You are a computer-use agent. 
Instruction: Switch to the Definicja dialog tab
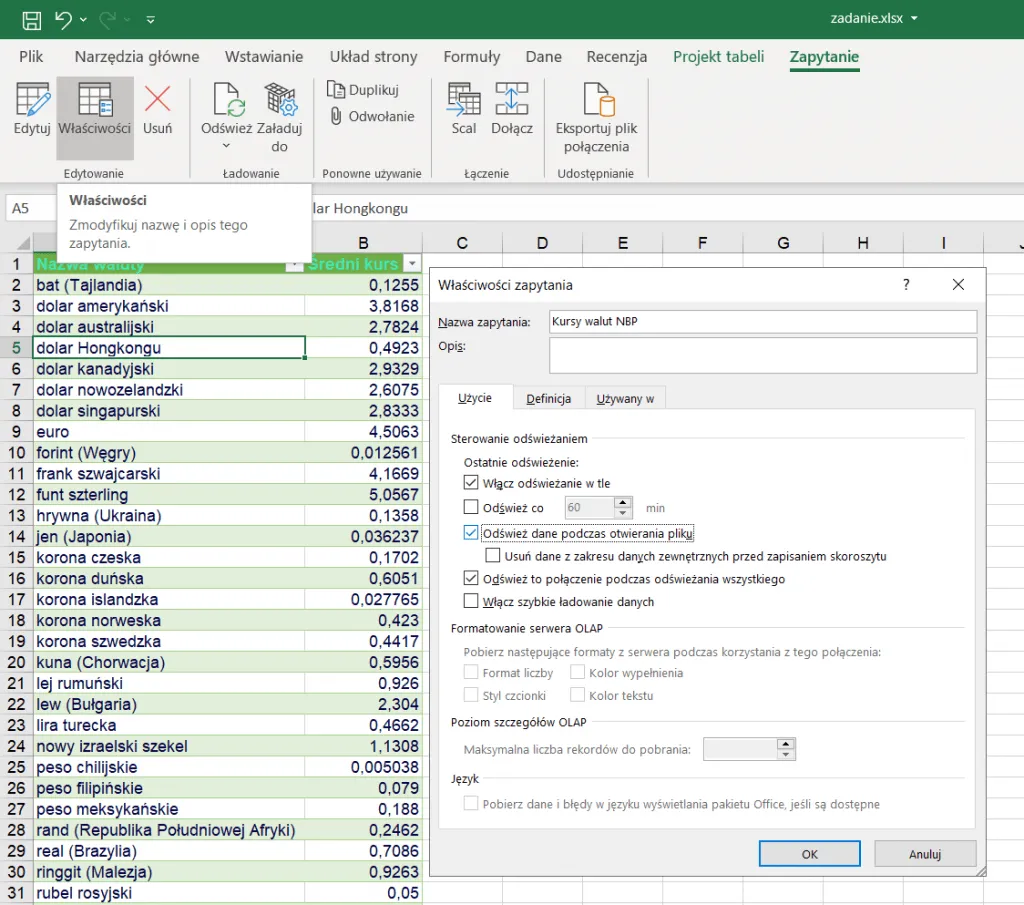(x=548, y=399)
